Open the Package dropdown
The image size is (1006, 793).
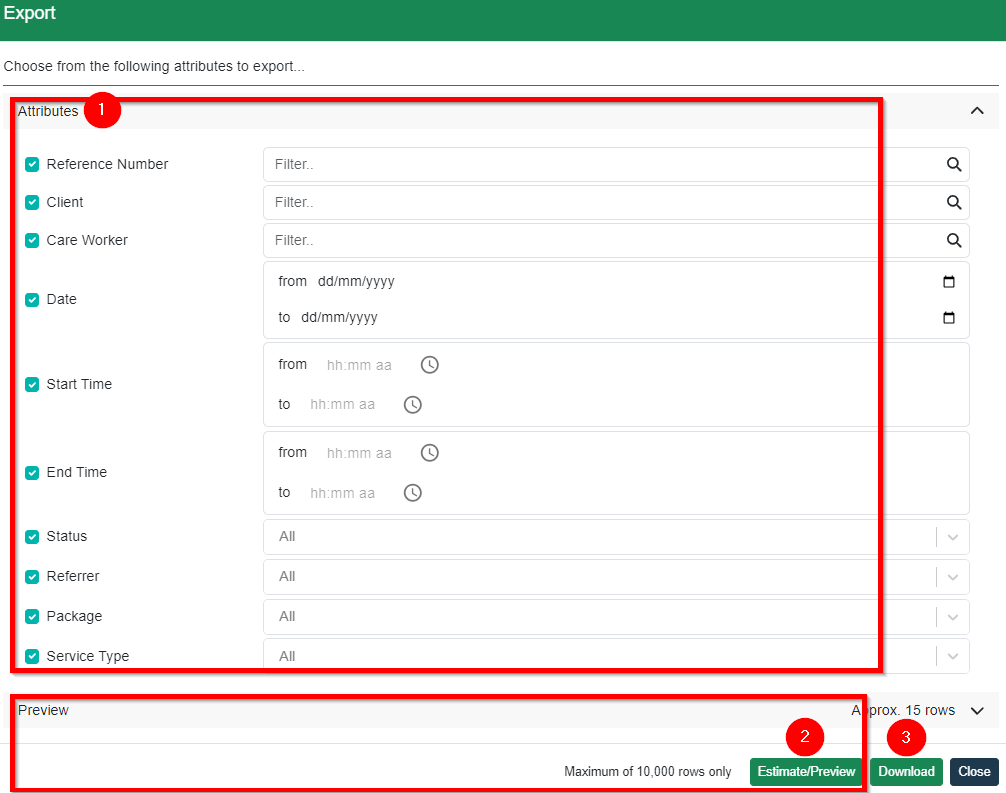(x=953, y=616)
